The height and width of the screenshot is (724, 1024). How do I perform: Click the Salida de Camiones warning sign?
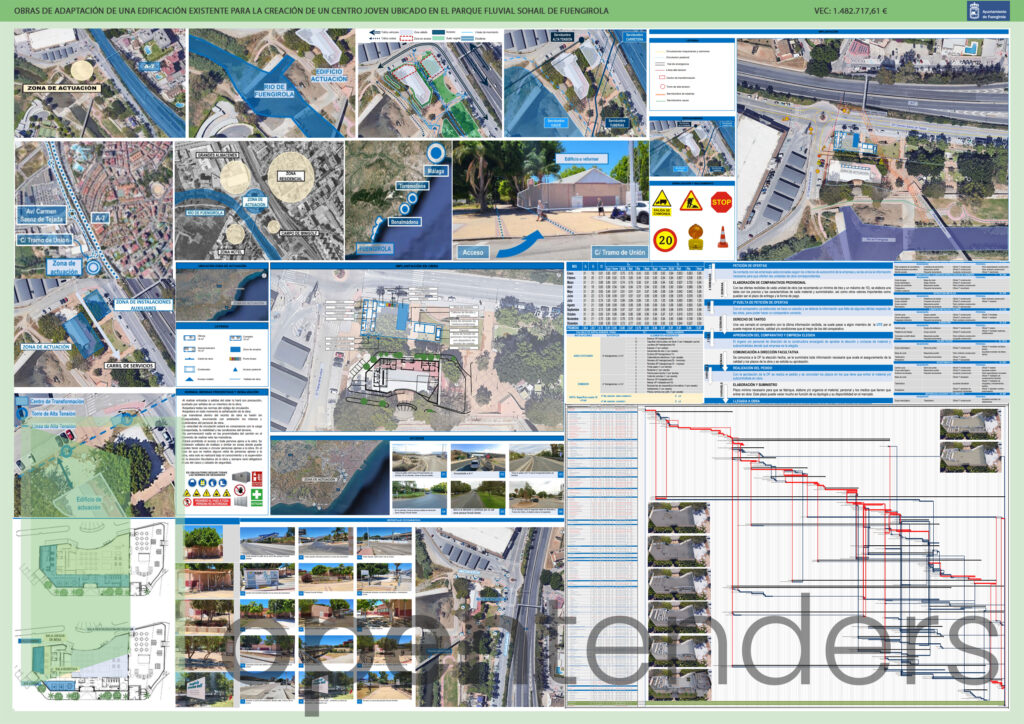(662, 202)
